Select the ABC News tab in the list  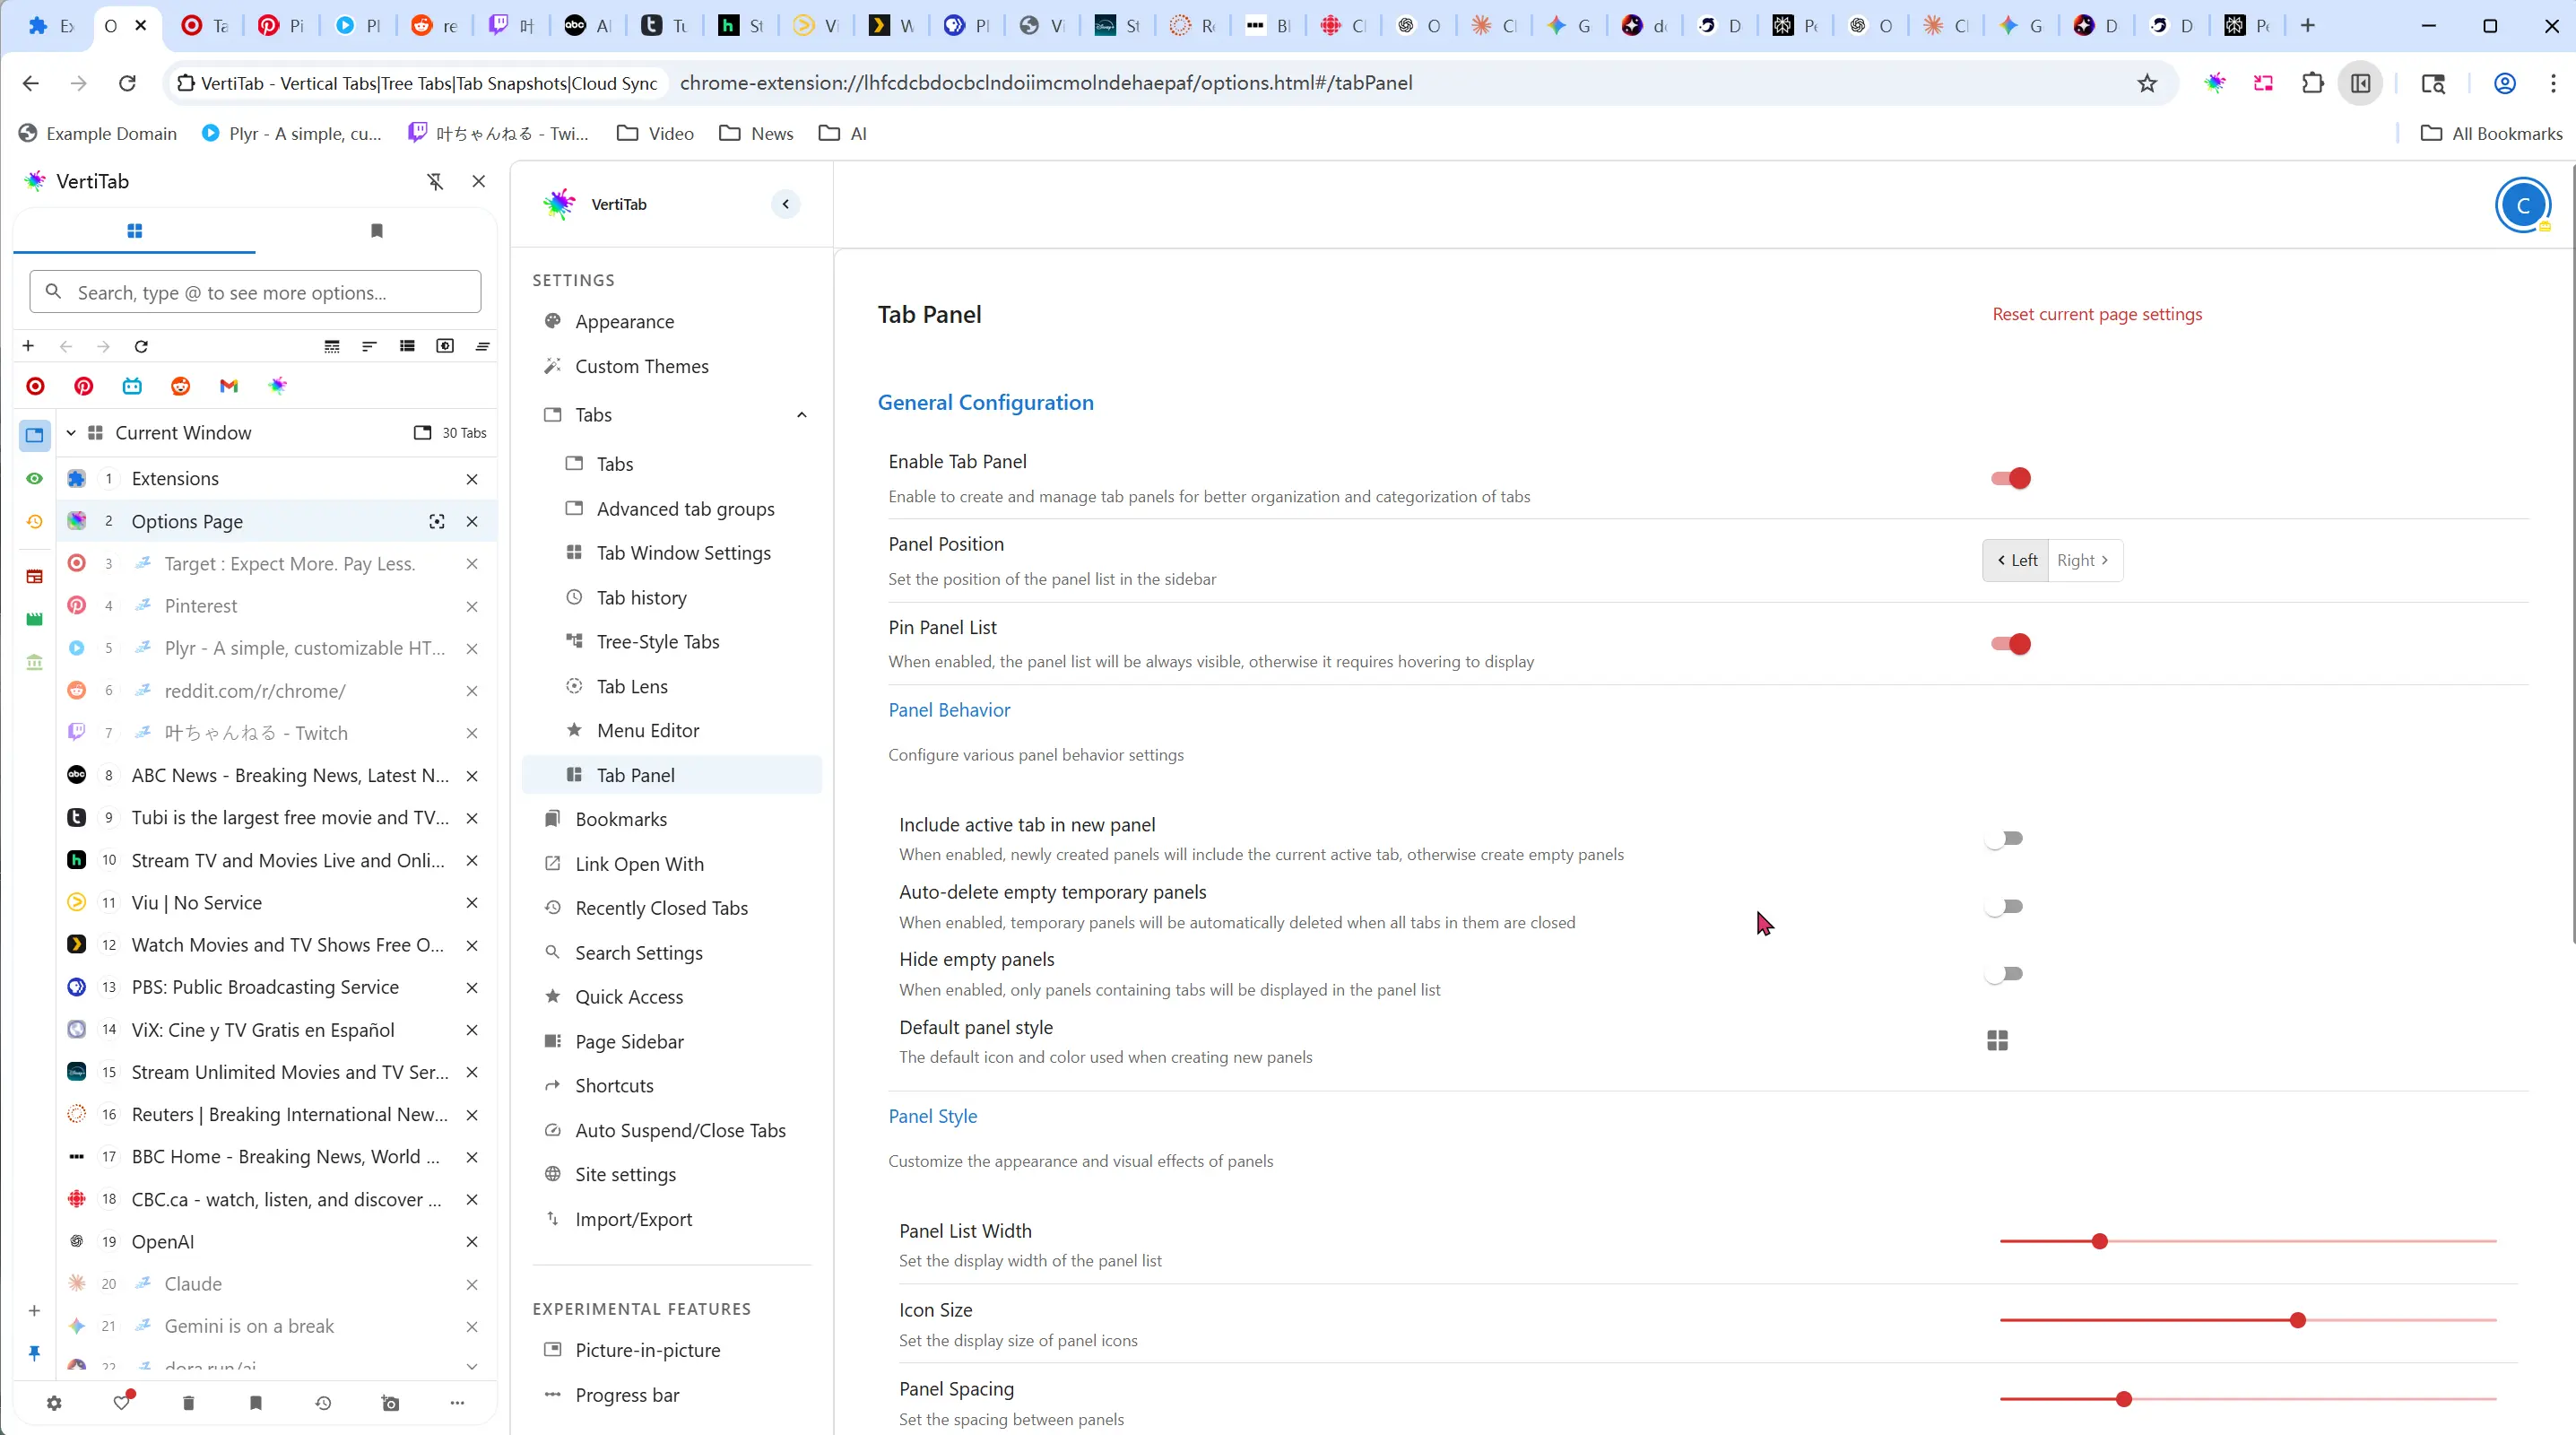tap(276, 775)
